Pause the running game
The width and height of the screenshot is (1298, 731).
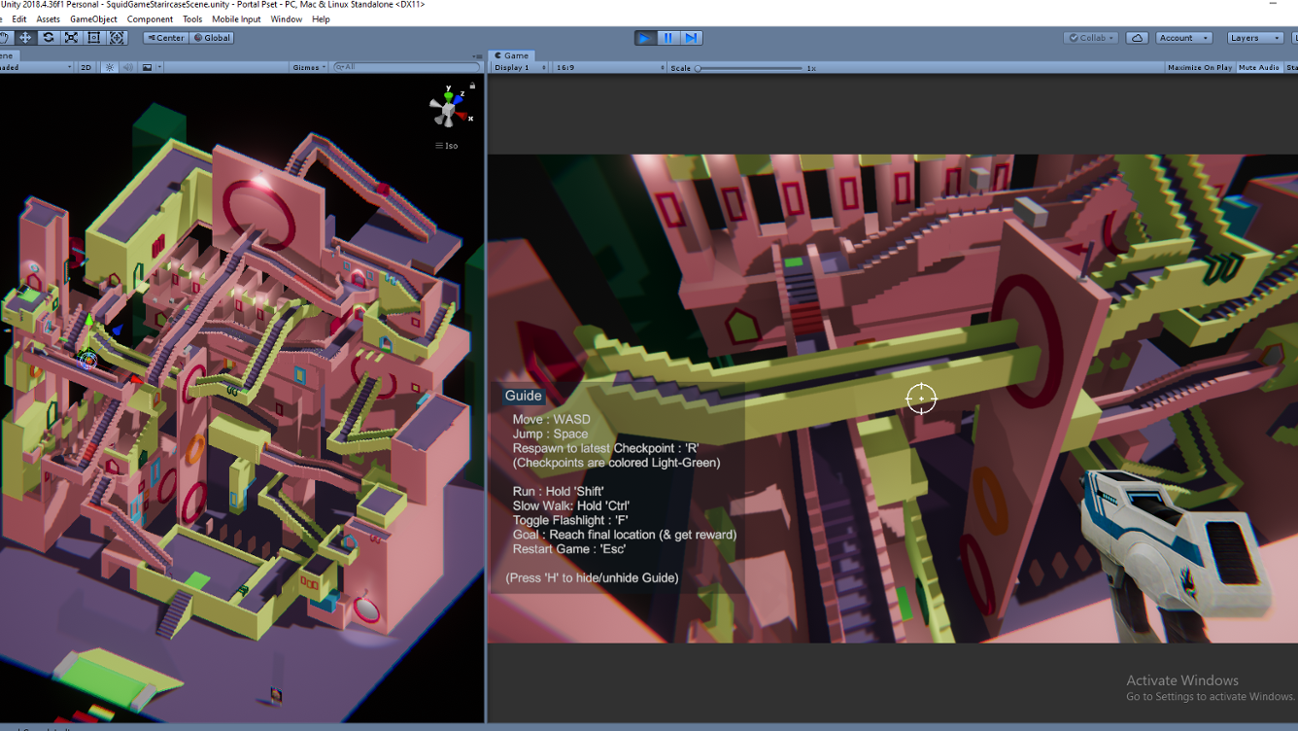[x=667, y=38]
